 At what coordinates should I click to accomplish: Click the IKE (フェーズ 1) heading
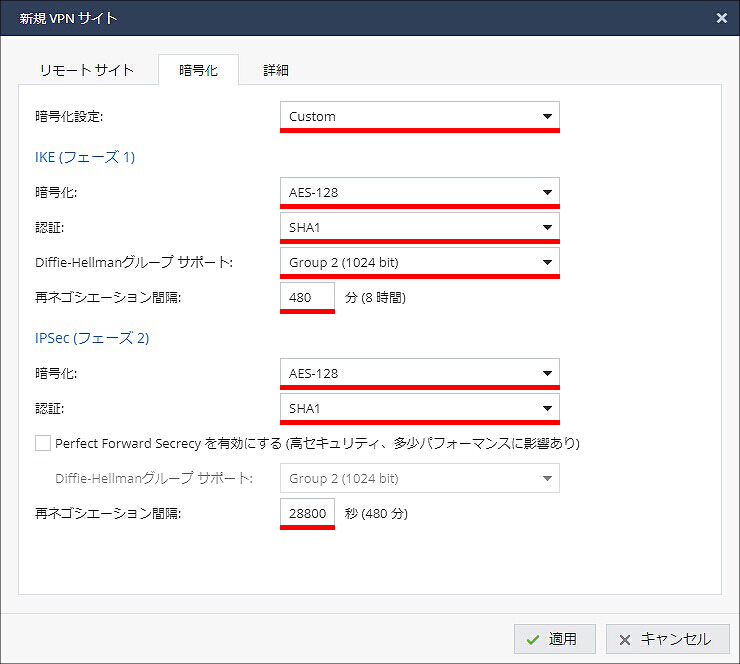85,157
